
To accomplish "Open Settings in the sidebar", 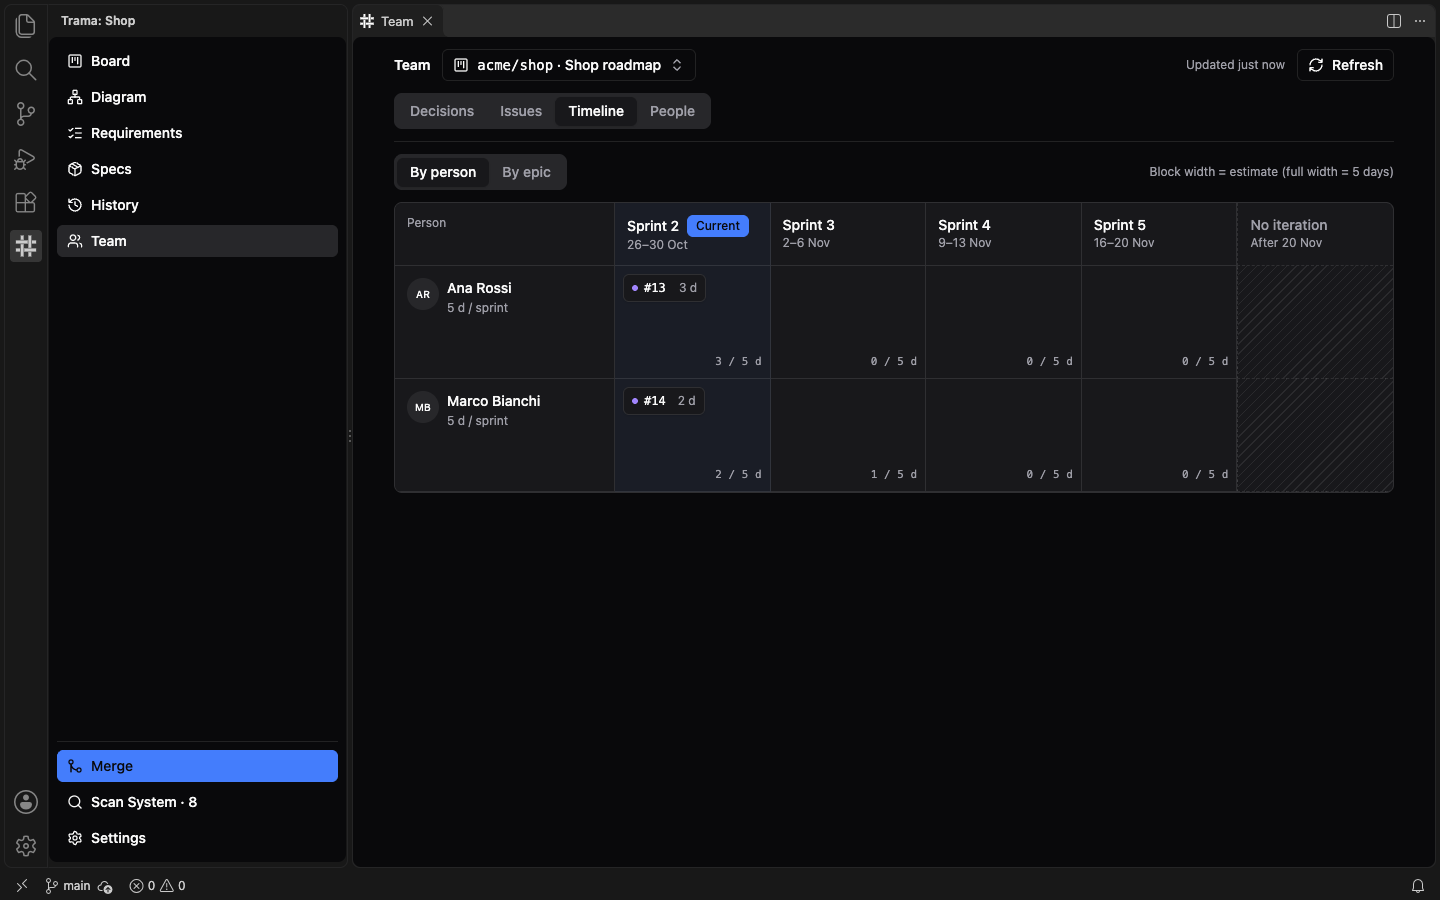I will (197, 838).
